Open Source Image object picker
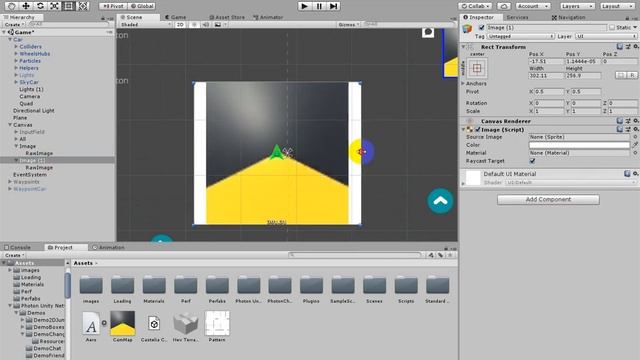Screen dimensions: 640x360 click(635, 137)
